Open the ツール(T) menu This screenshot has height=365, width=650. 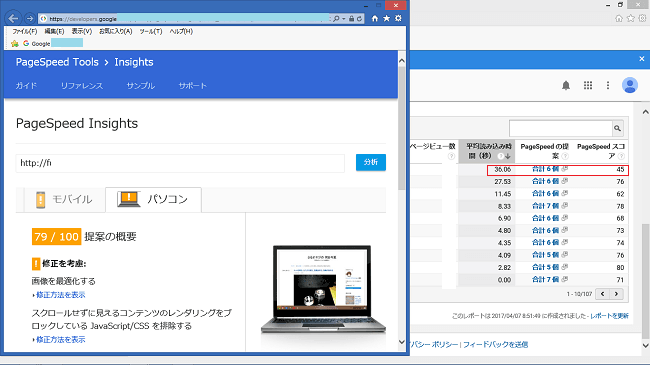[x=151, y=32]
